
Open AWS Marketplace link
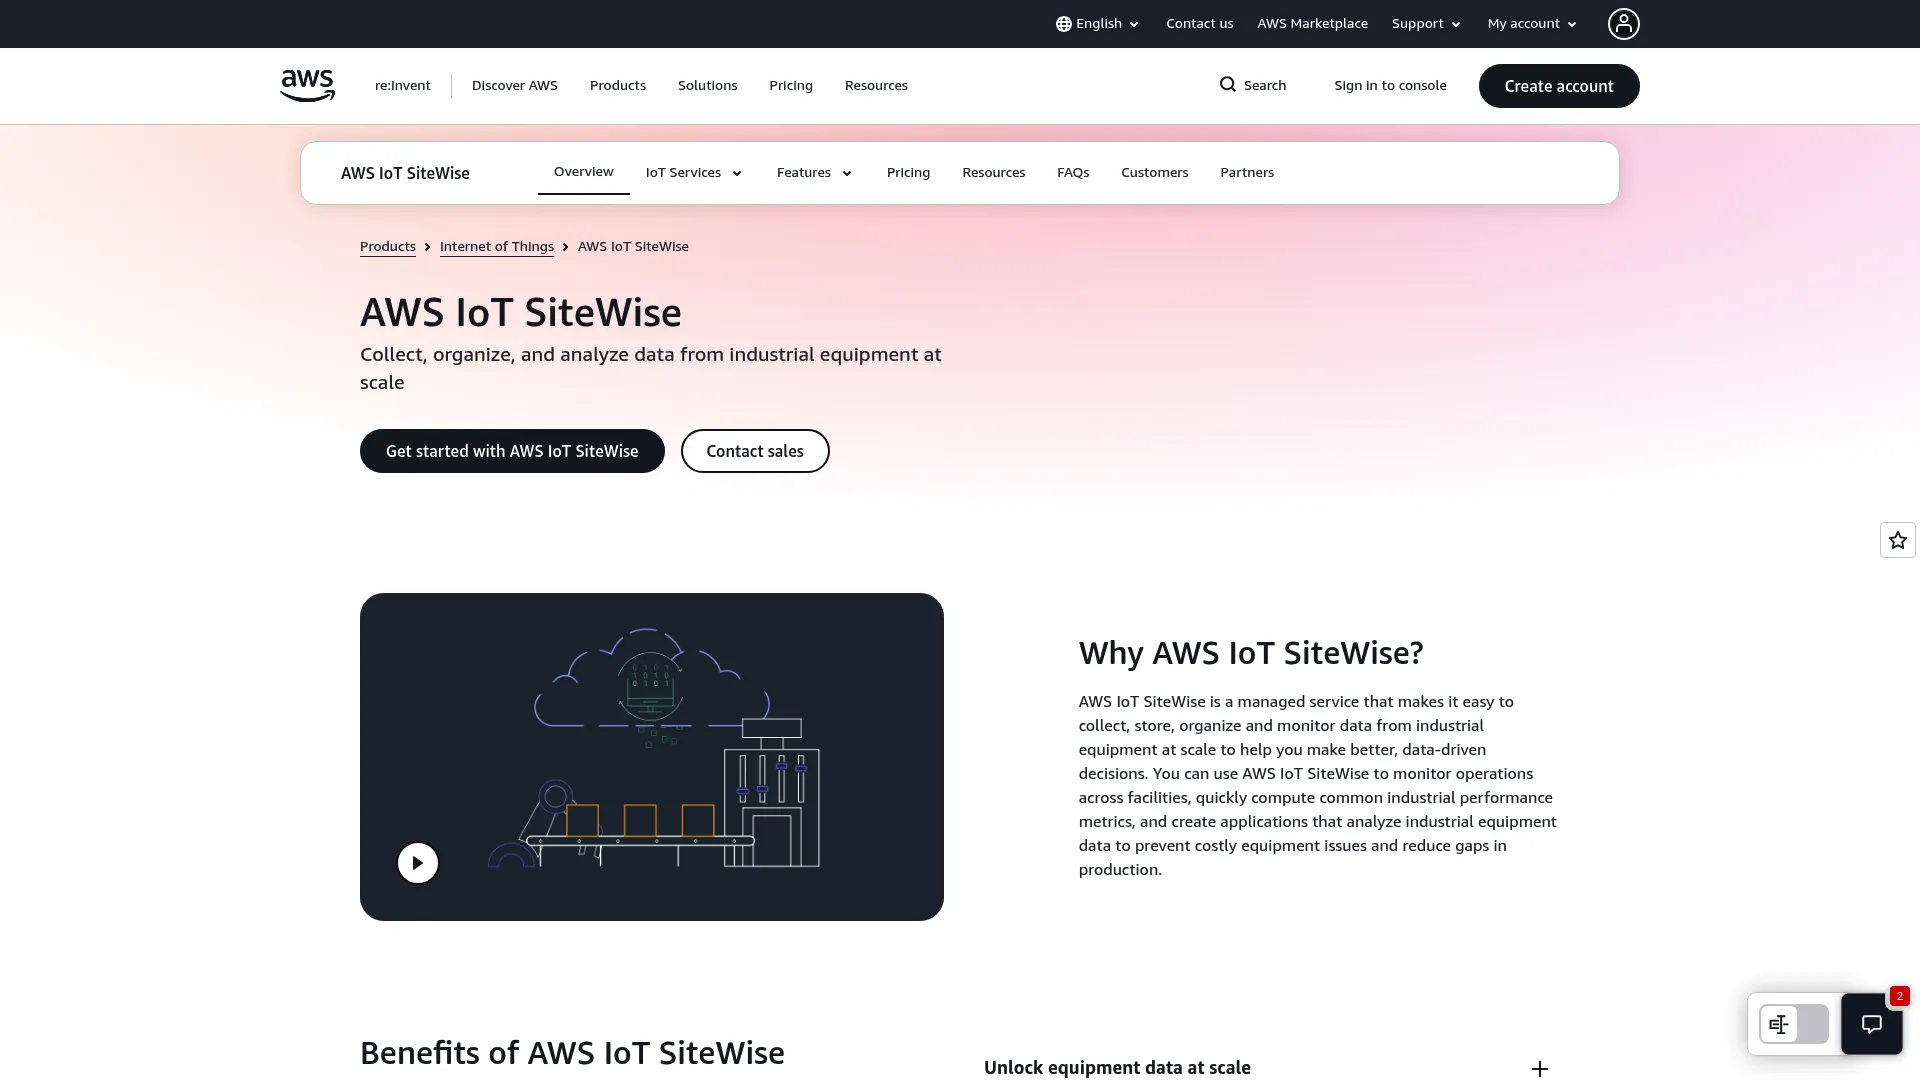pos(1312,24)
